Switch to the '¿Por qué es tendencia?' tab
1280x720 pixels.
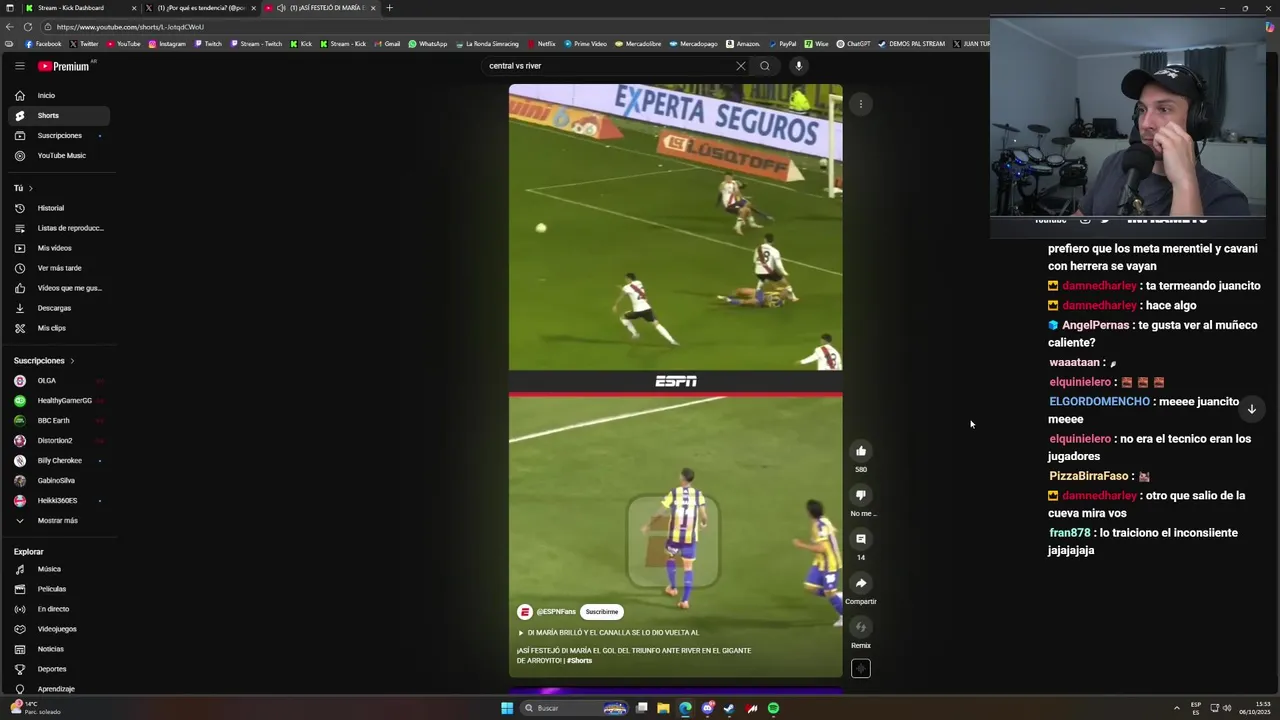200,8
